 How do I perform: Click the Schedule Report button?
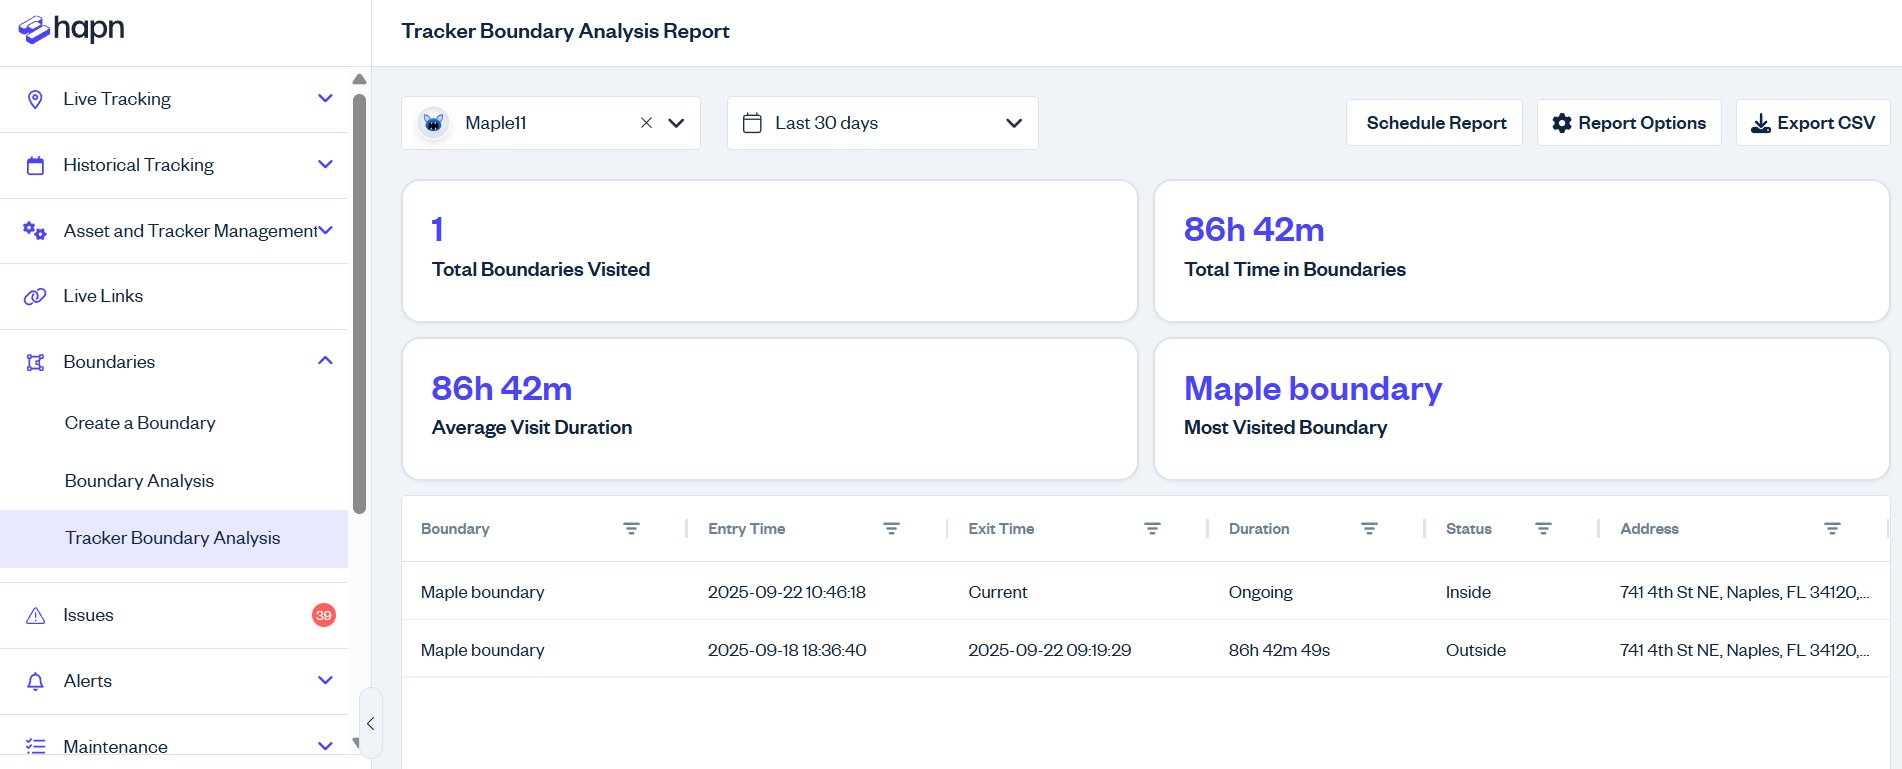[x=1434, y=123]
